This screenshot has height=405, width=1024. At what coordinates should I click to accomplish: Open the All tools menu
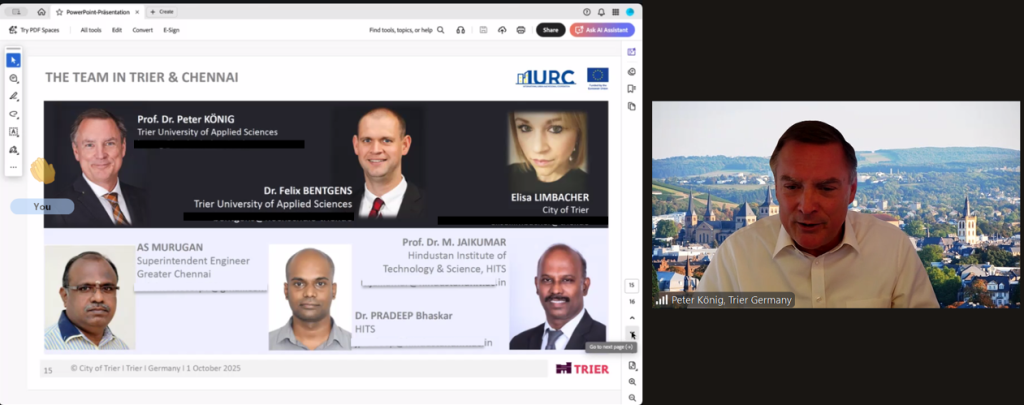click(x=91, y=30)
